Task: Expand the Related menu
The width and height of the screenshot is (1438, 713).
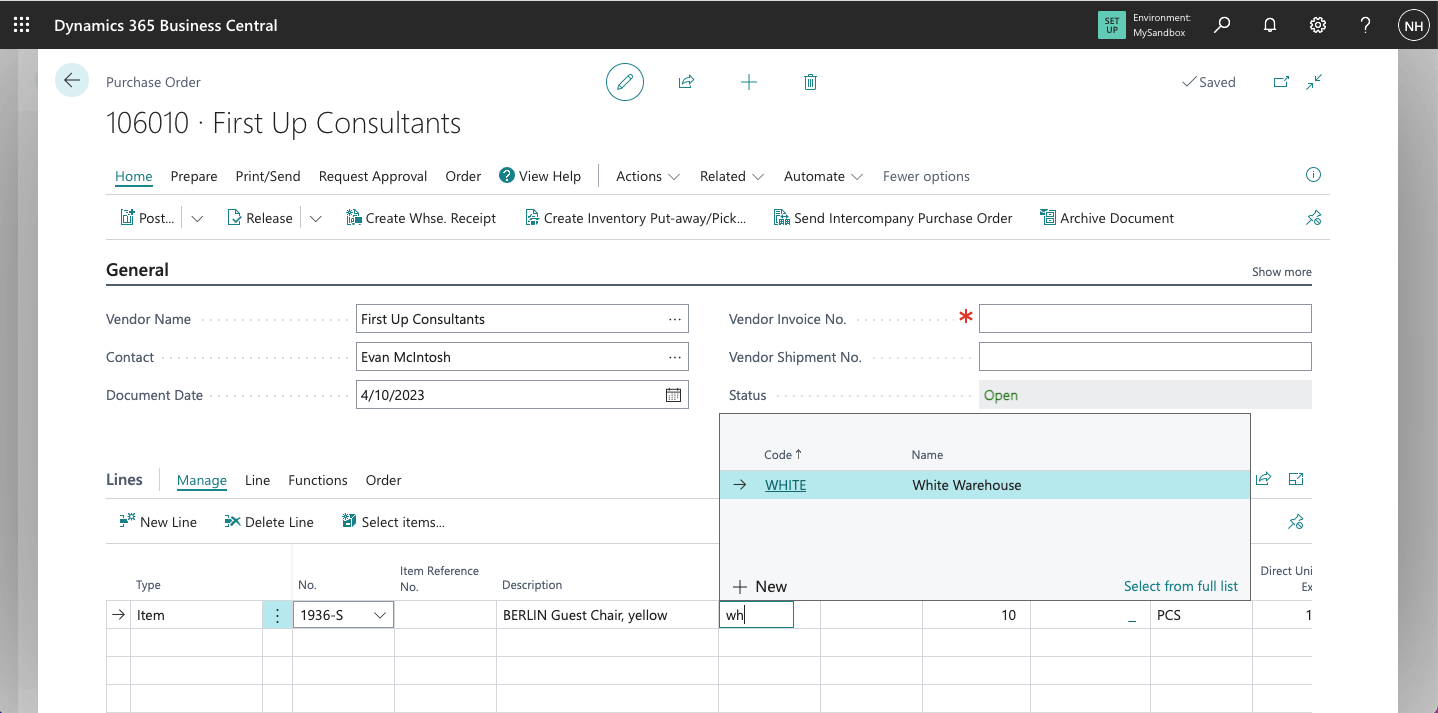Action: point(731,176)
